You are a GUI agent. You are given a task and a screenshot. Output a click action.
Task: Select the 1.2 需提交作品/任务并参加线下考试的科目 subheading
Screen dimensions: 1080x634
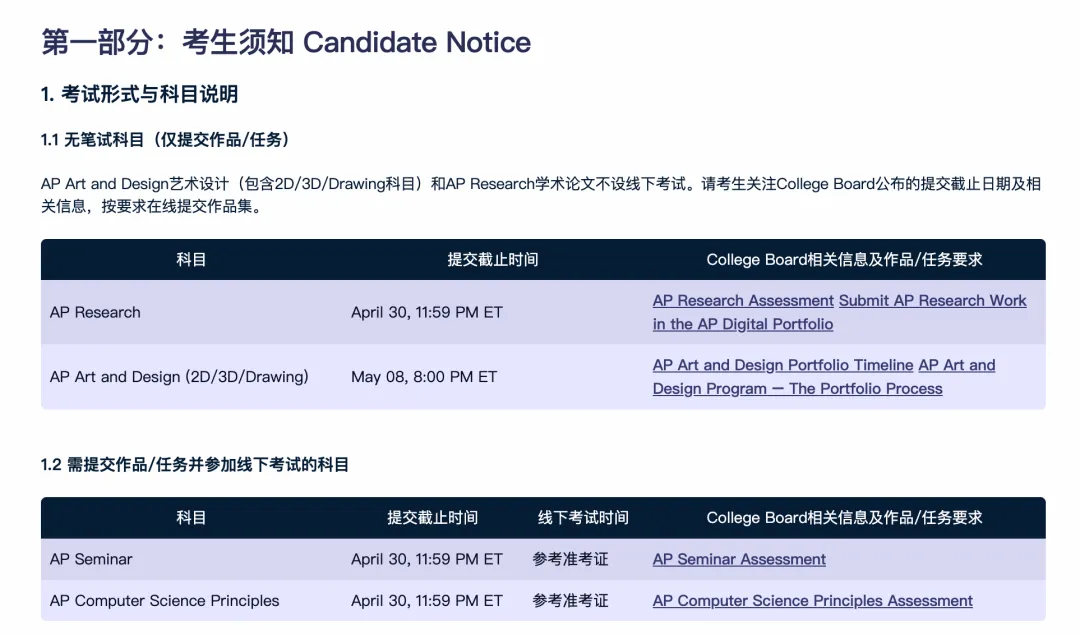coord(195,465)
